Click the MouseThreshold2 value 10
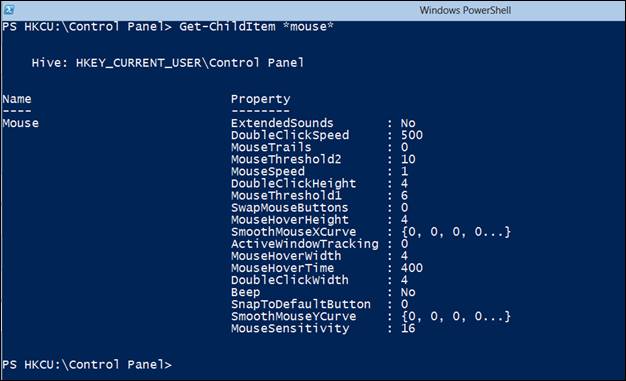This screenshot has width=626, height=381. coord(408,159)
